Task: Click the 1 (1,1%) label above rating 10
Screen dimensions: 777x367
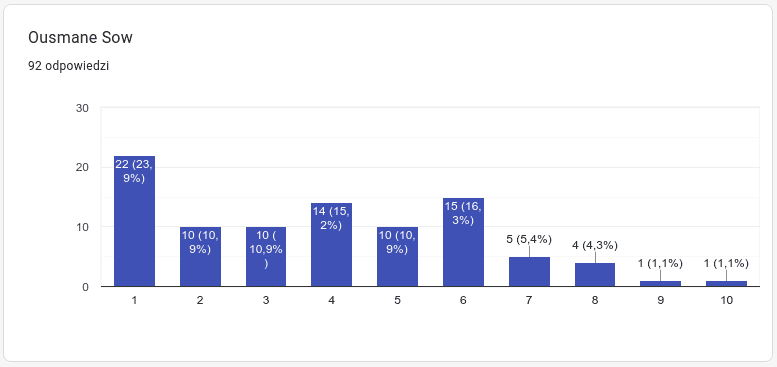Action: (x=726, y=263)
